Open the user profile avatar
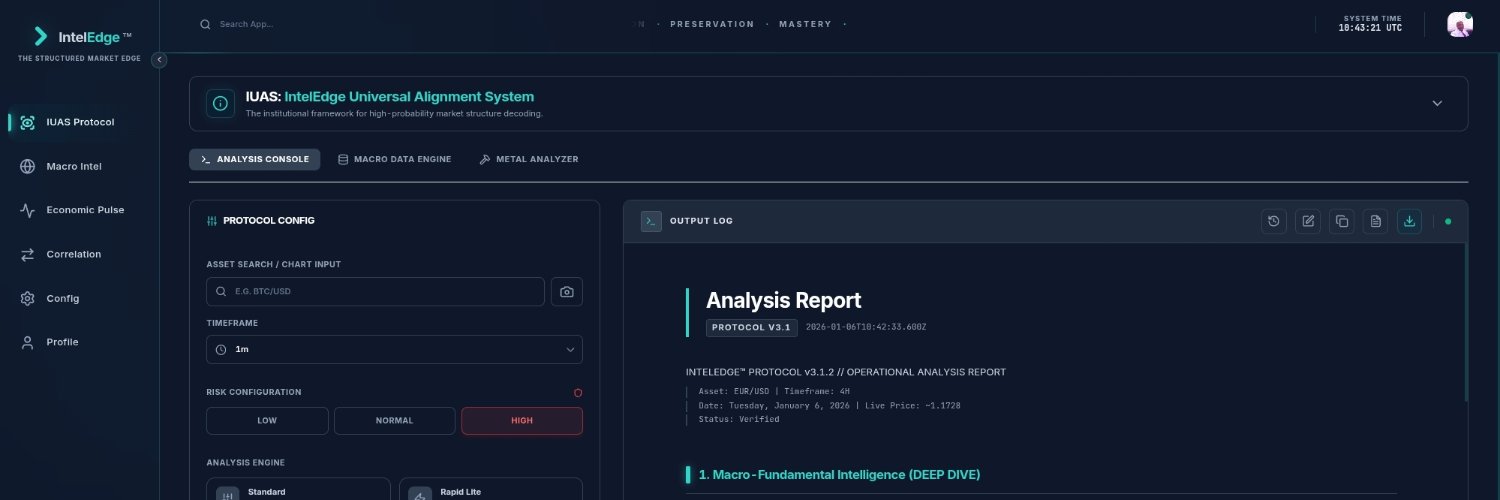The image size is (1500, 500). click(1459, 25)
